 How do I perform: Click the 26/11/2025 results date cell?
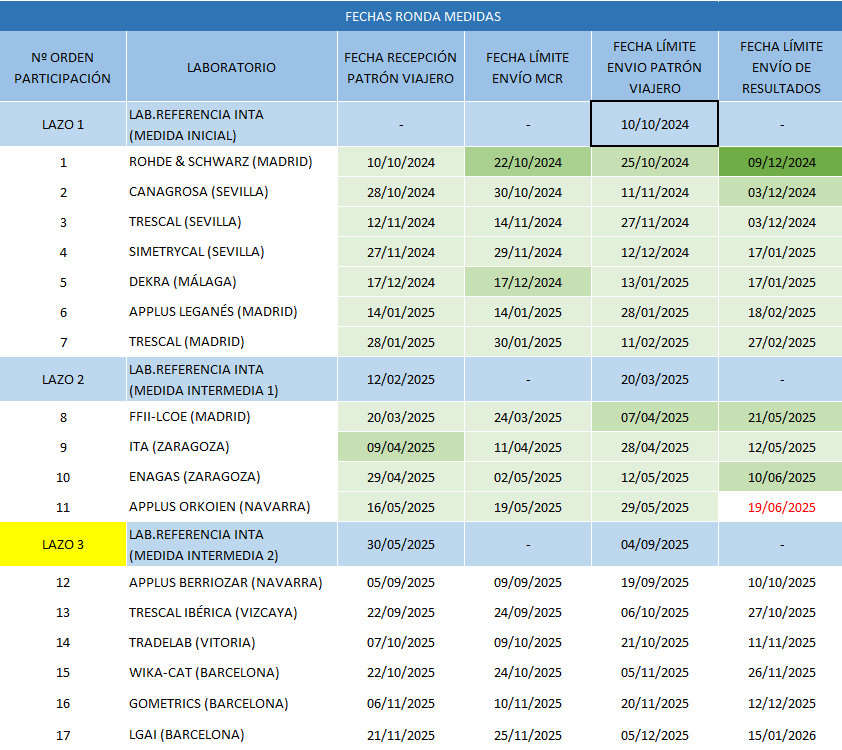click(x=781, y=672)
